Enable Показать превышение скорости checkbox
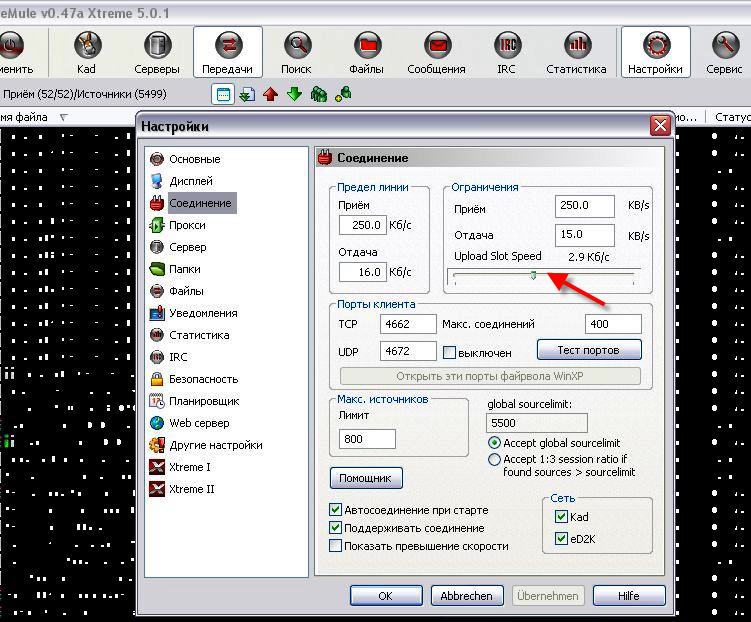The image size is (751, 622). tap(335, 546)
